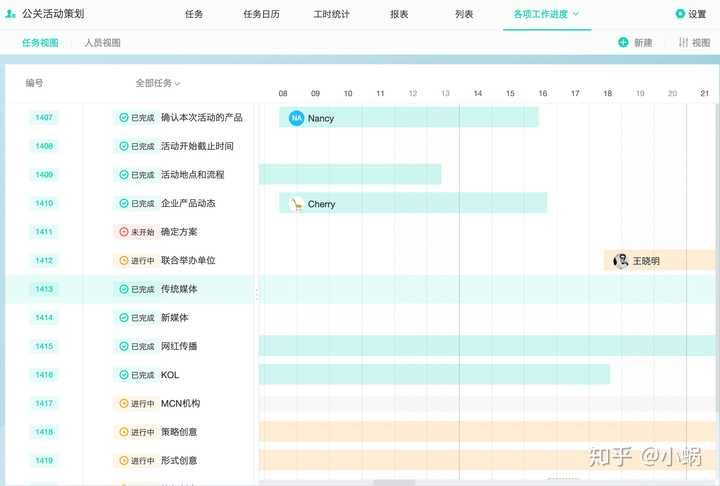Image resolution: width=720 pixels, height=486 pixels.
Task: Click the 编号 column header
Action: tap(34, 83)
